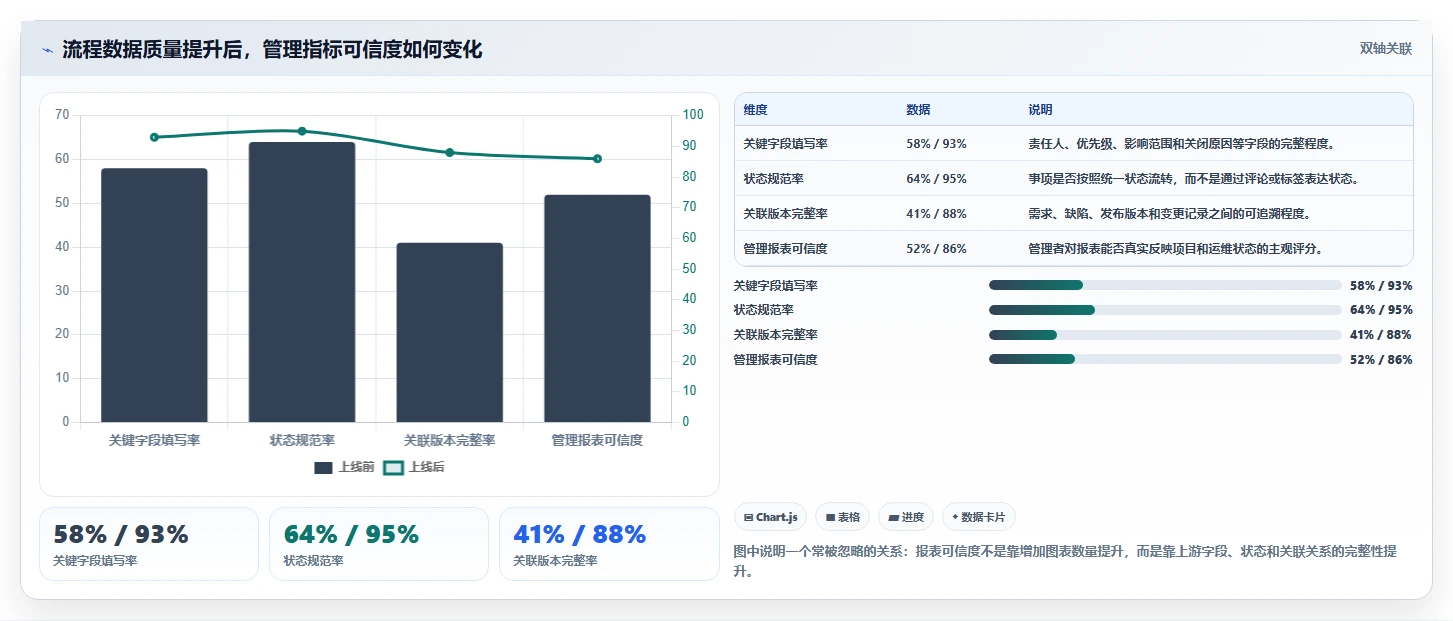Toggle the 上线前 legend entry
This screenshot has width=1453, height=621.
[344, 467]
